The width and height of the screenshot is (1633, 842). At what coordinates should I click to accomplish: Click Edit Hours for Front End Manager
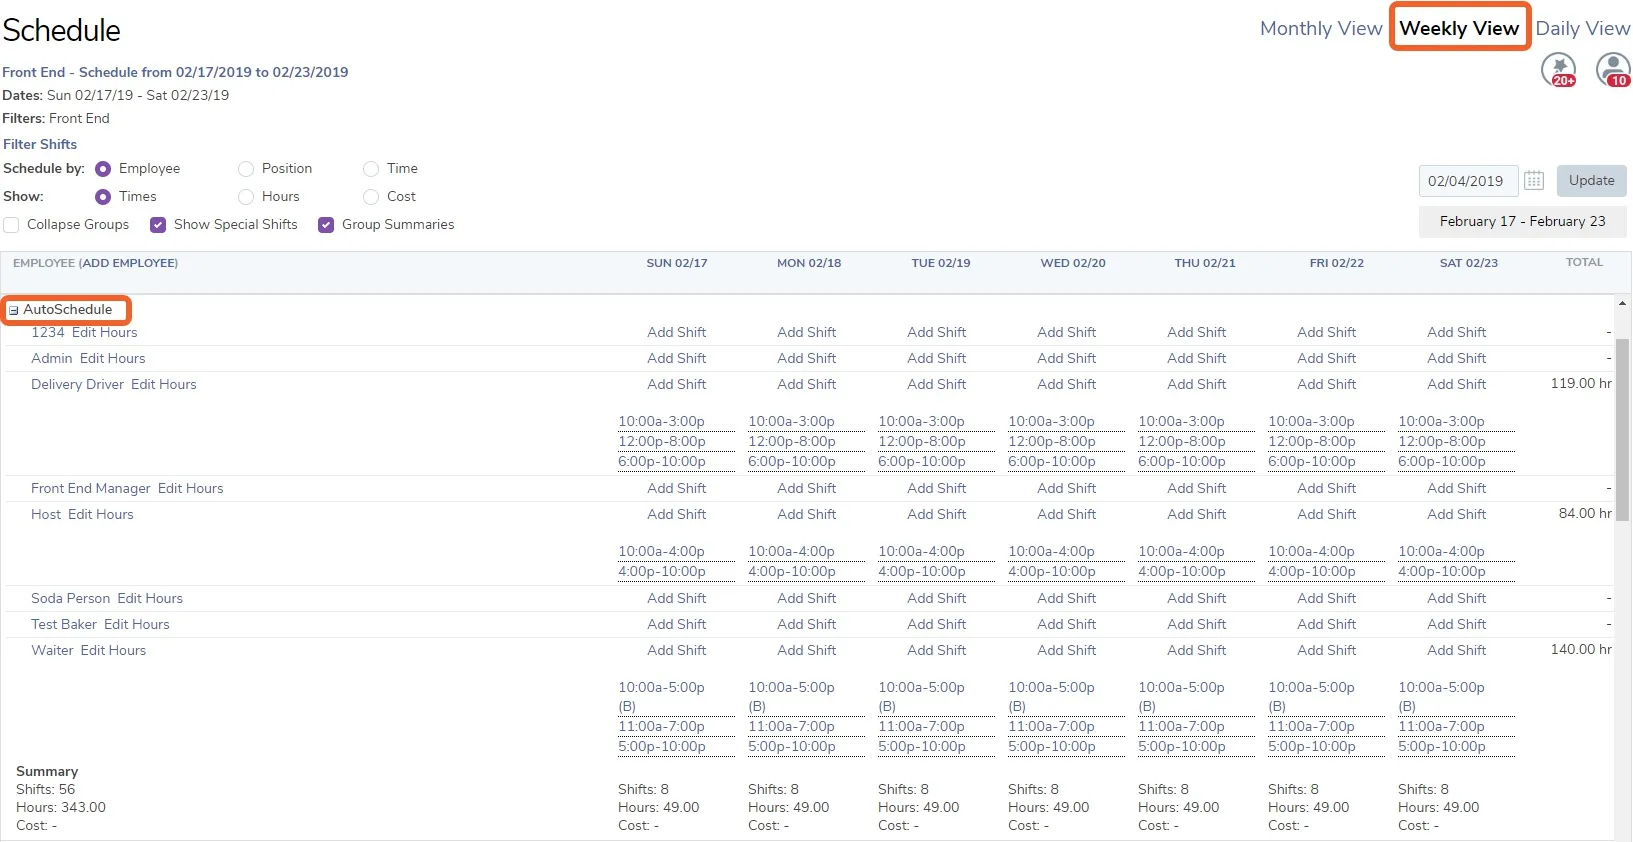pos(191,488)
